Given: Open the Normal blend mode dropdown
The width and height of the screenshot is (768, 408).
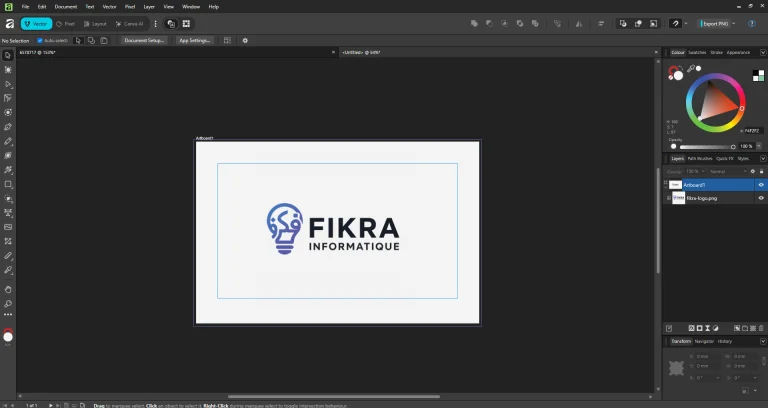Looking at the screenshot, I should click(728, 171).
